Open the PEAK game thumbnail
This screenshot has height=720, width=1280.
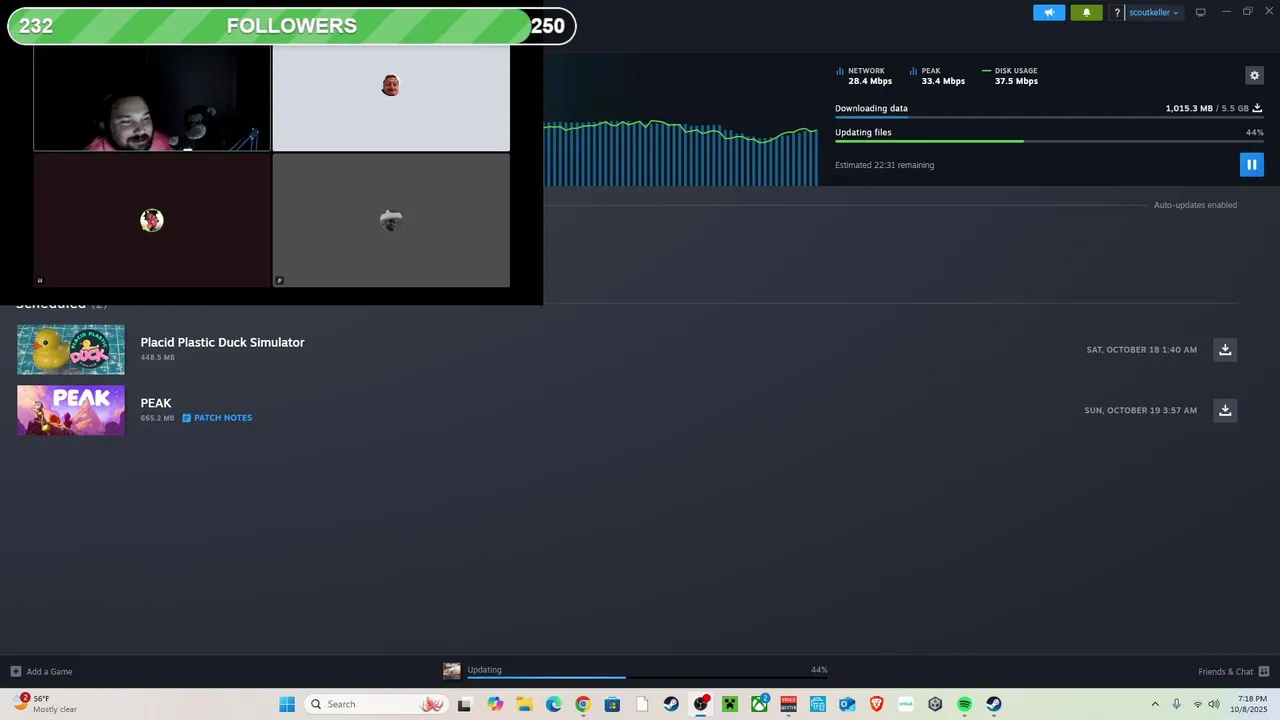(x=71, y=410)
